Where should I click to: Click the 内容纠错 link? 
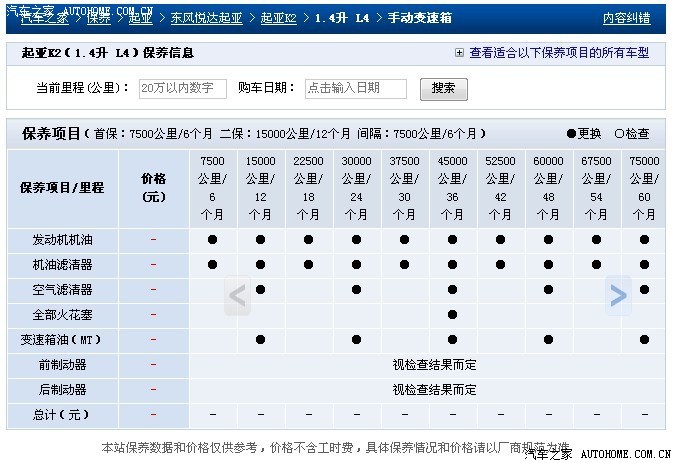coord(627,18)
